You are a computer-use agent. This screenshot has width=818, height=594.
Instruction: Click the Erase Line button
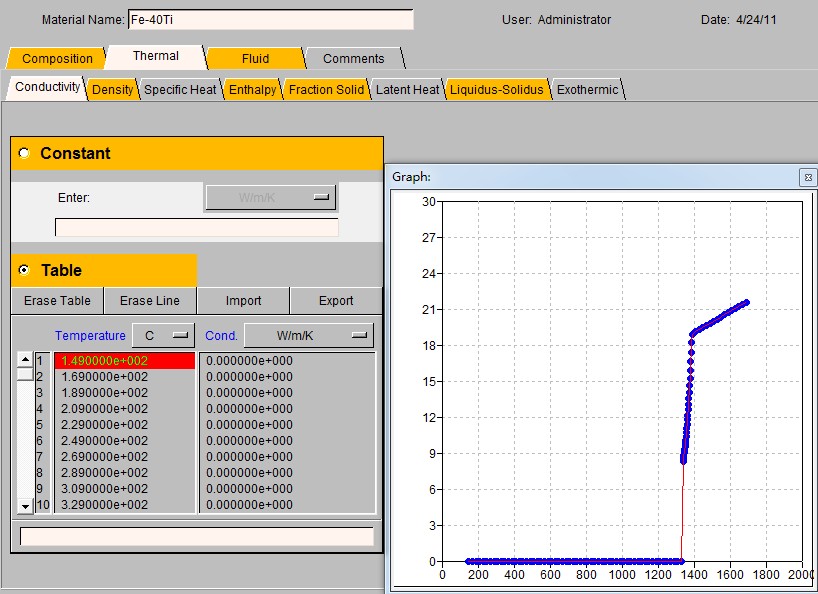pos(150,301)
